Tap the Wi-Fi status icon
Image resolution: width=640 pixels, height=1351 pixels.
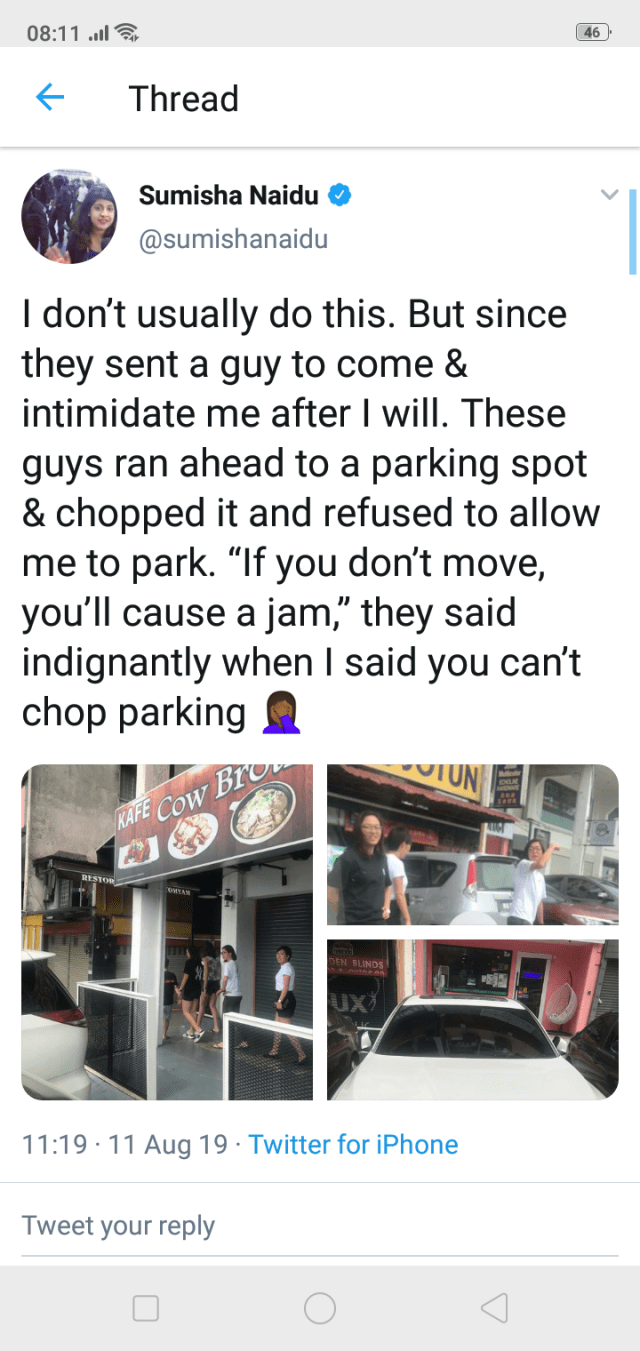(127, 33)
